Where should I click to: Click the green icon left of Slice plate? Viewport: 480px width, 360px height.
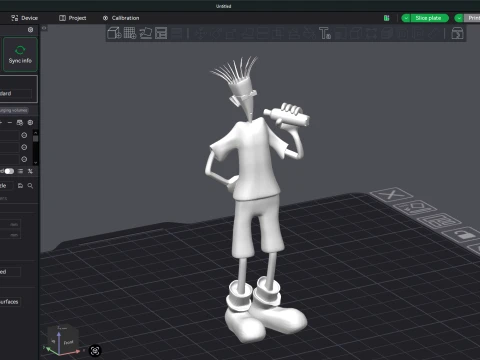(387, 18)
